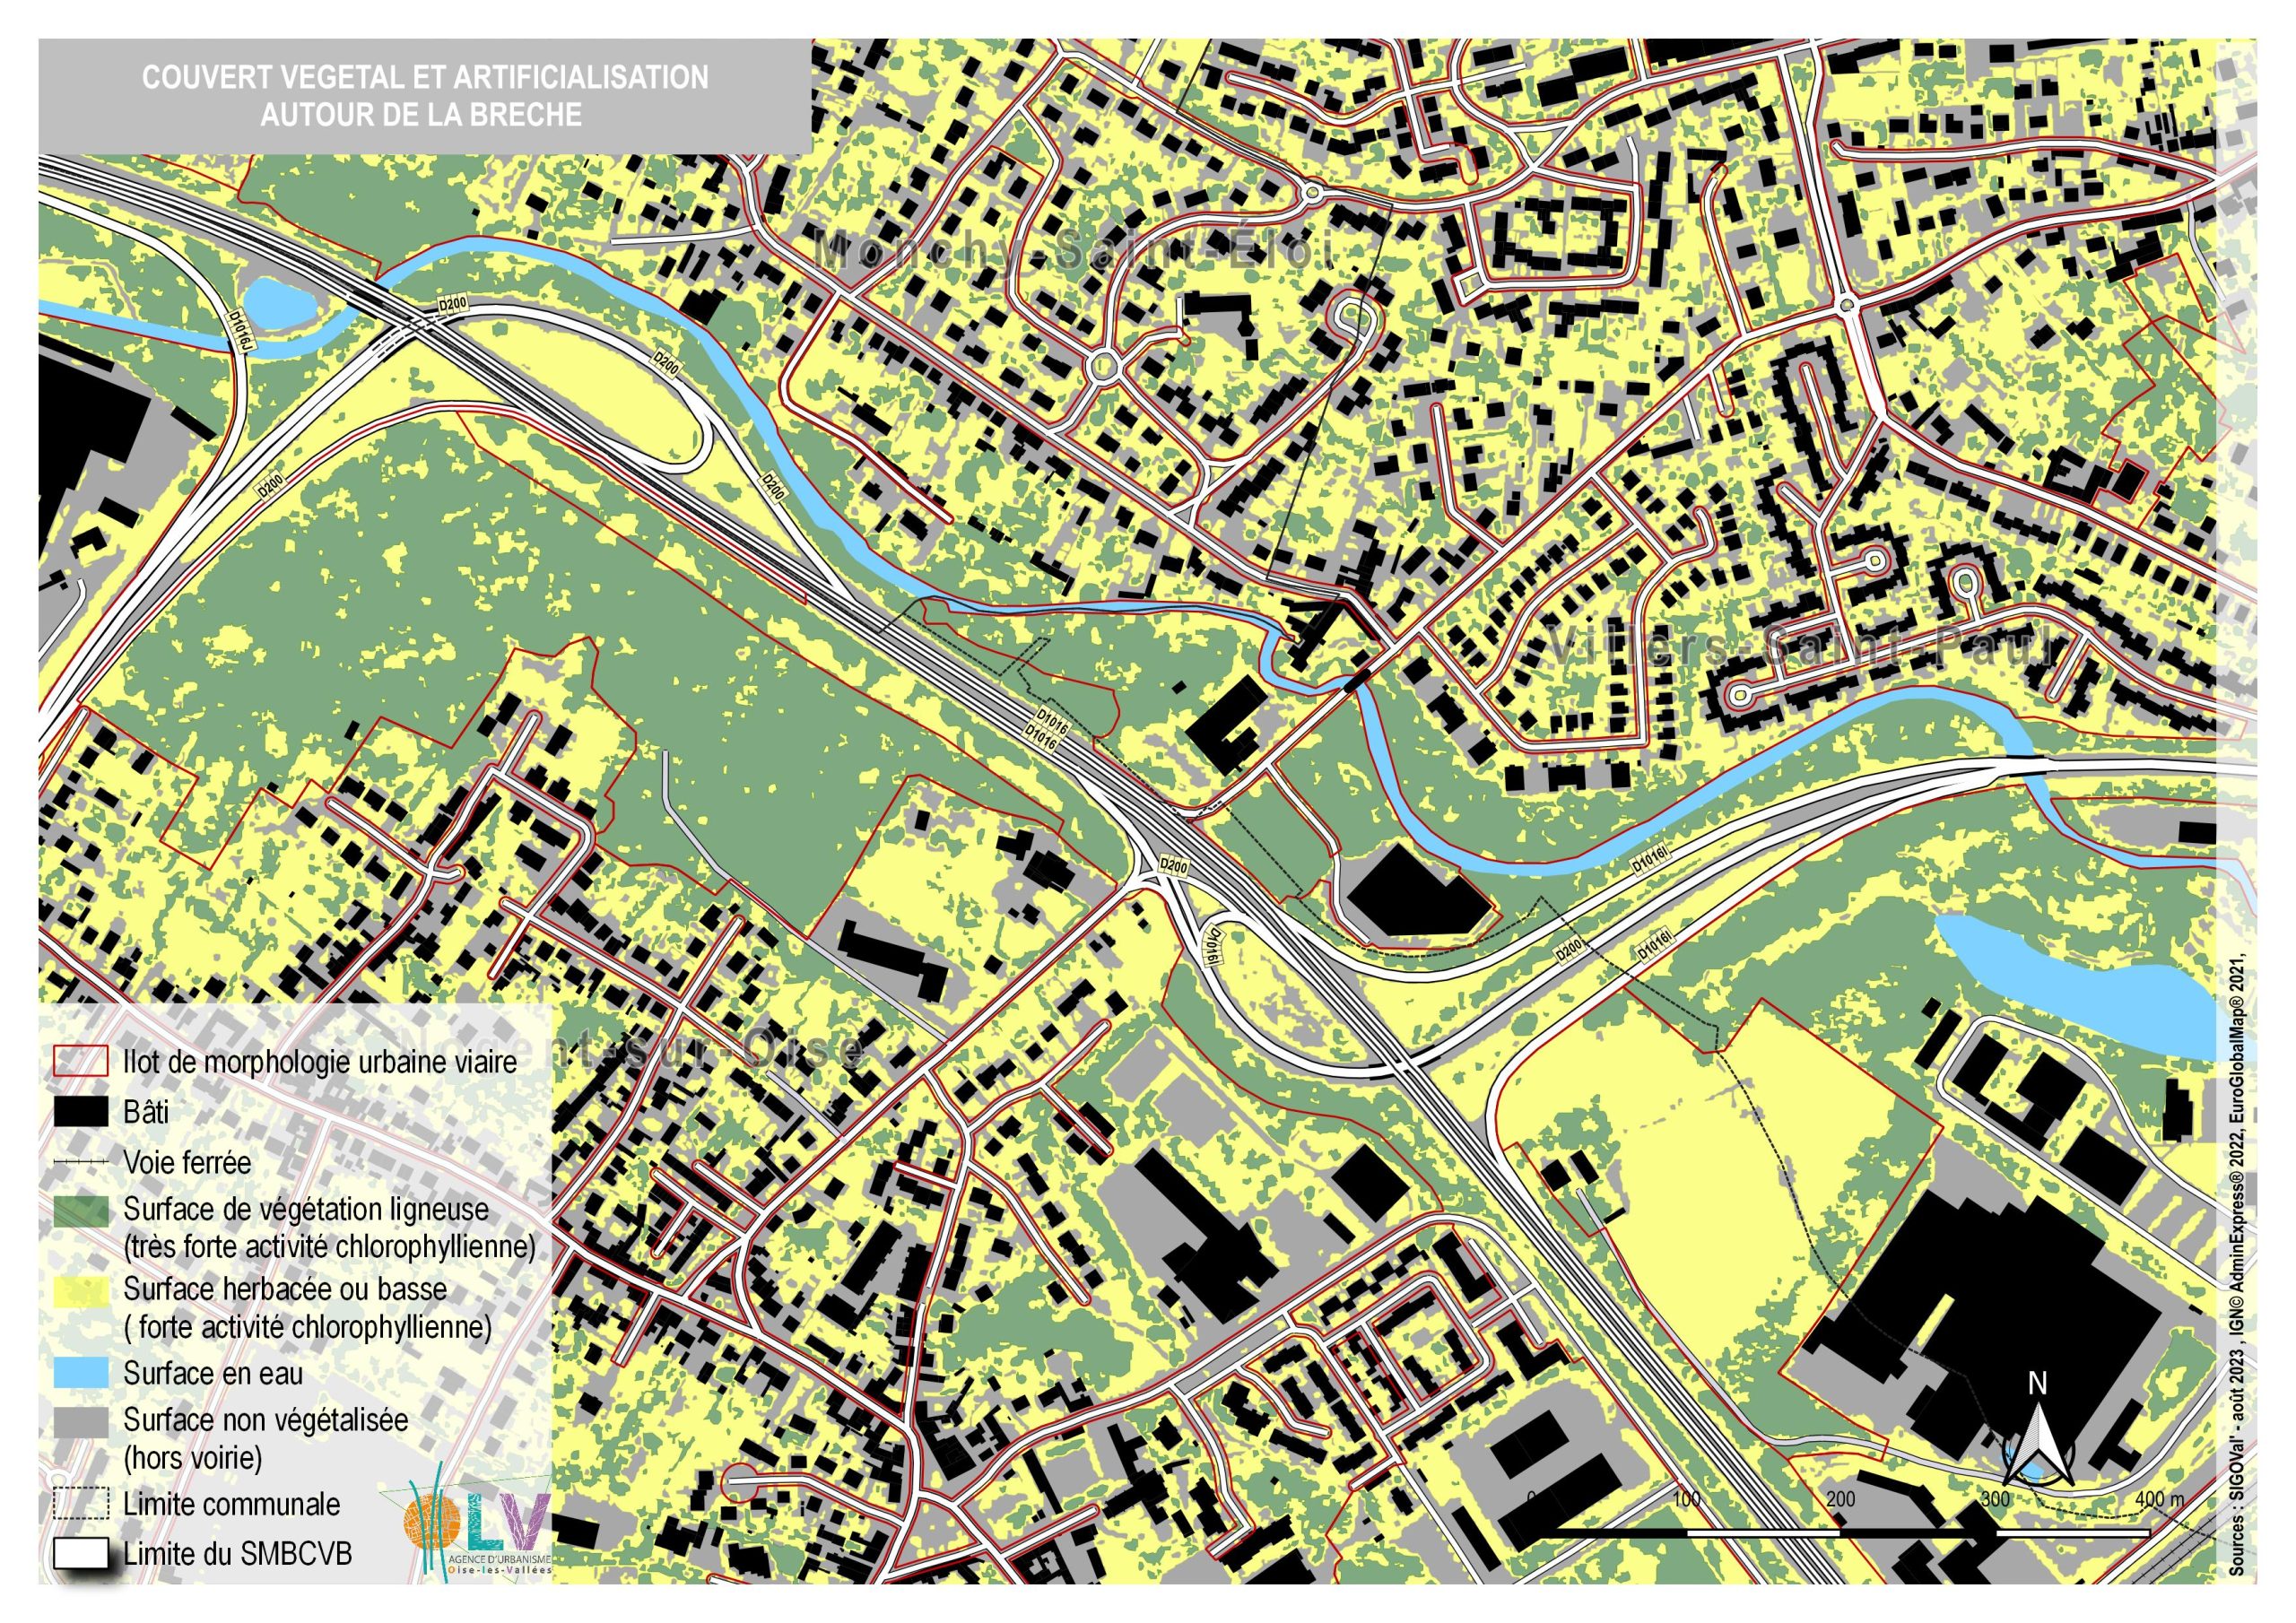Click the dashed Limite communale symbol
The width and height of the screenshot is (2296, 1623).
click(x=80, y=1504)
